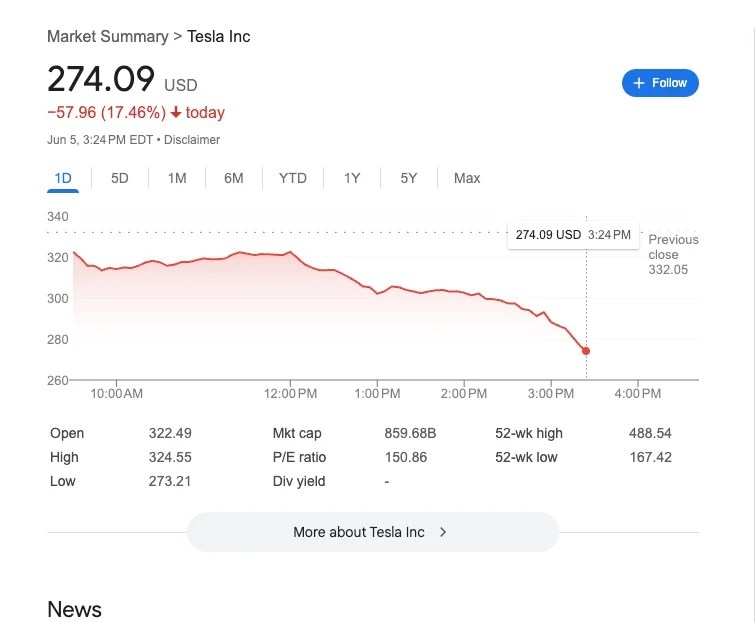Switch to the 1D chart tab
The height and width of the screenshot is (622, 756).
pos(63,178)
